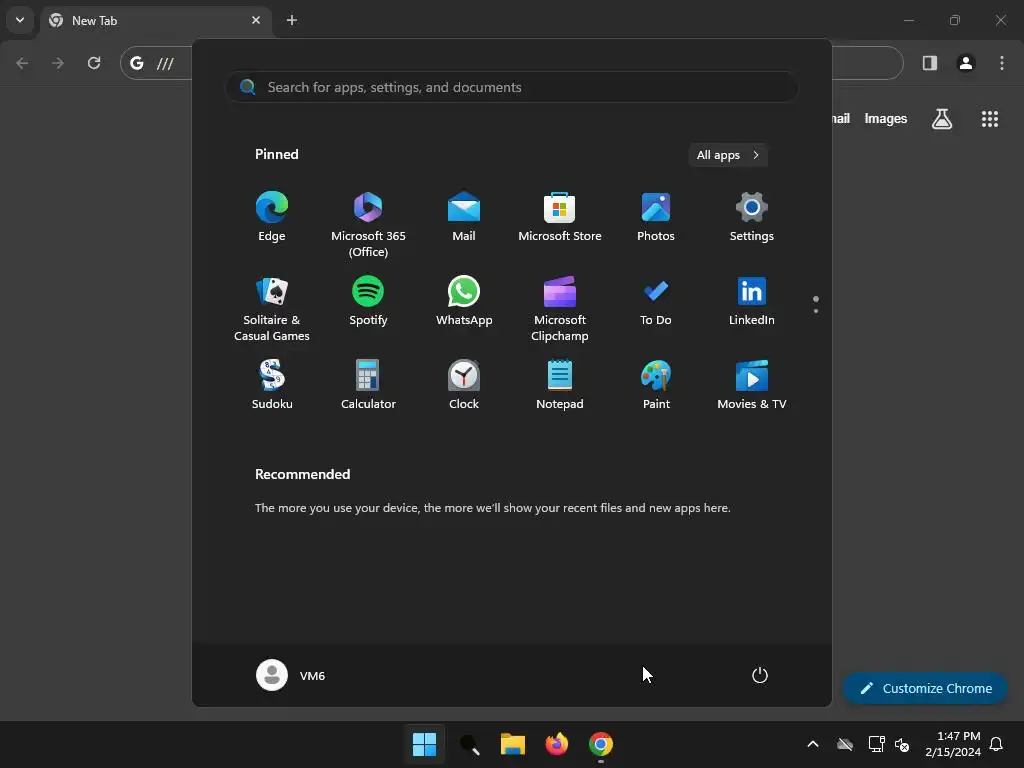Open Google apps grid in Chrome
The width and height of the screenshot is (1024, 768).
coord(989,119)
